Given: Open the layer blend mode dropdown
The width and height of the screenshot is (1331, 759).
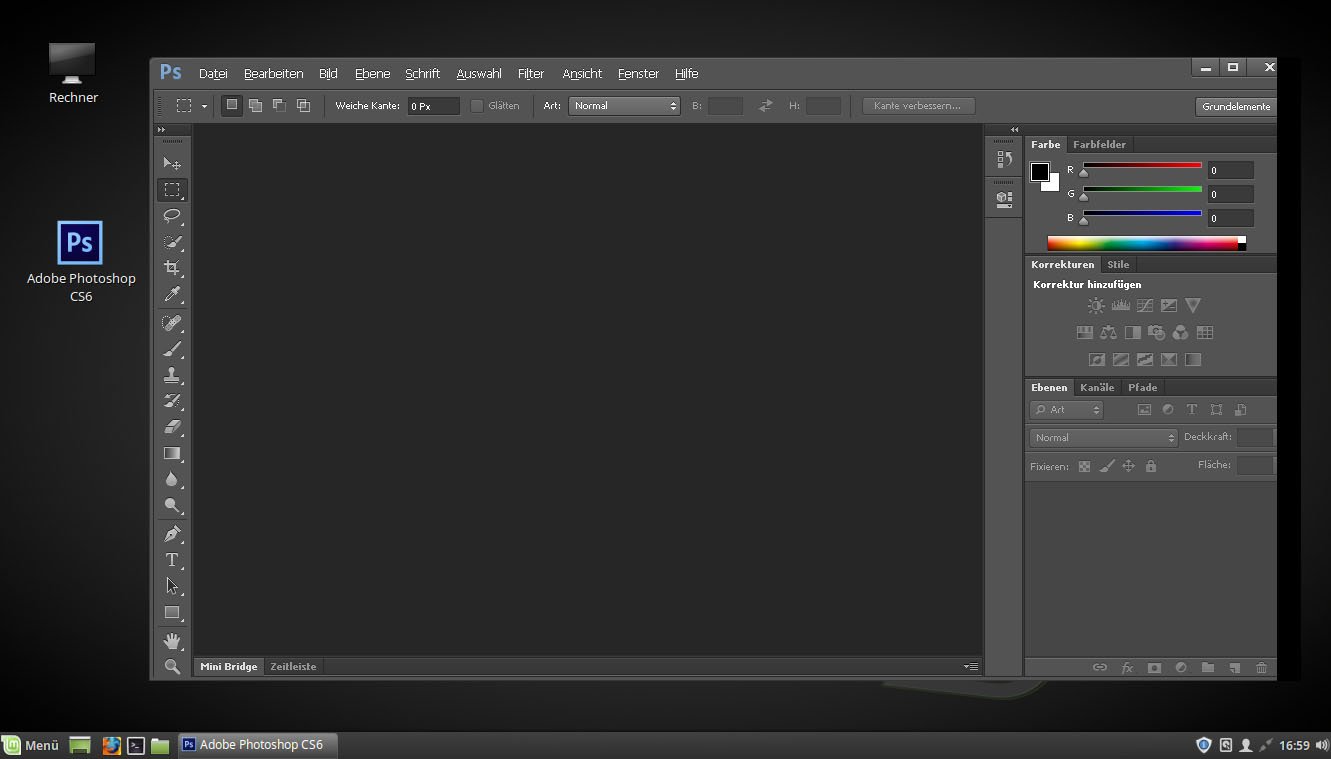Looking at the screenshot, I should click(1103, 438).
